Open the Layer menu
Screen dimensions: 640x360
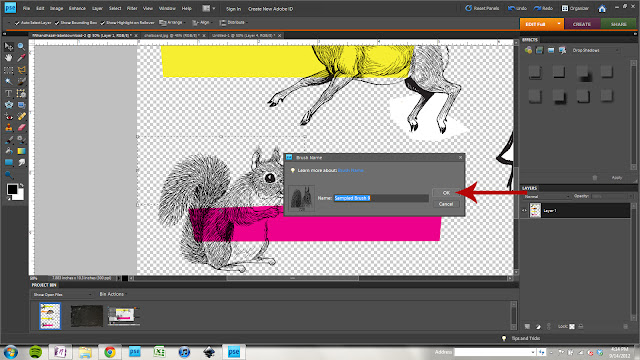coord(97,8)
